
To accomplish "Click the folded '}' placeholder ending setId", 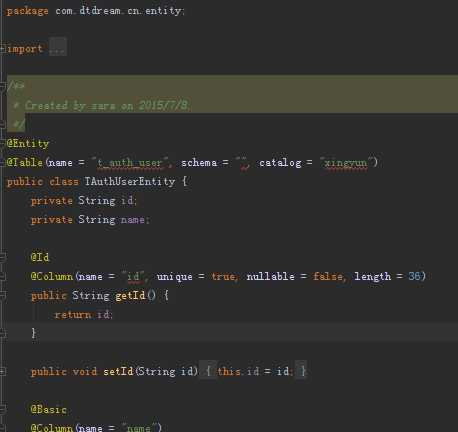I will (302, 371).
